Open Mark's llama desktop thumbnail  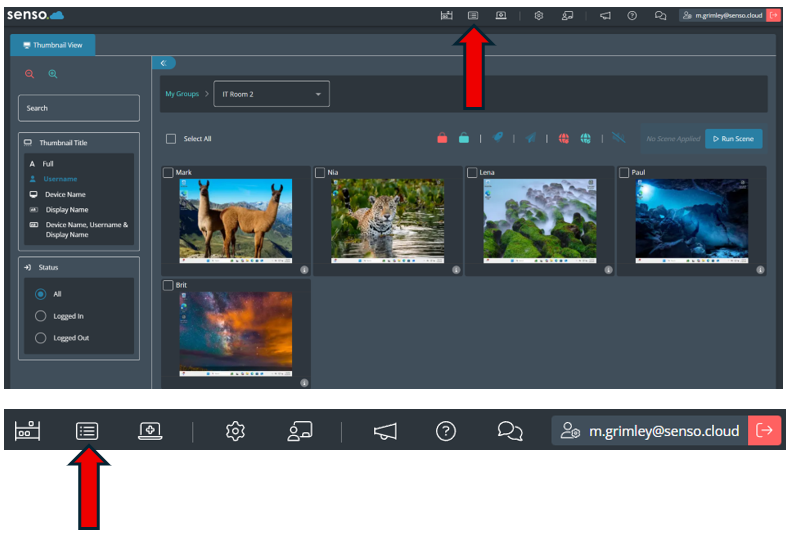click(x=236, y=221)
